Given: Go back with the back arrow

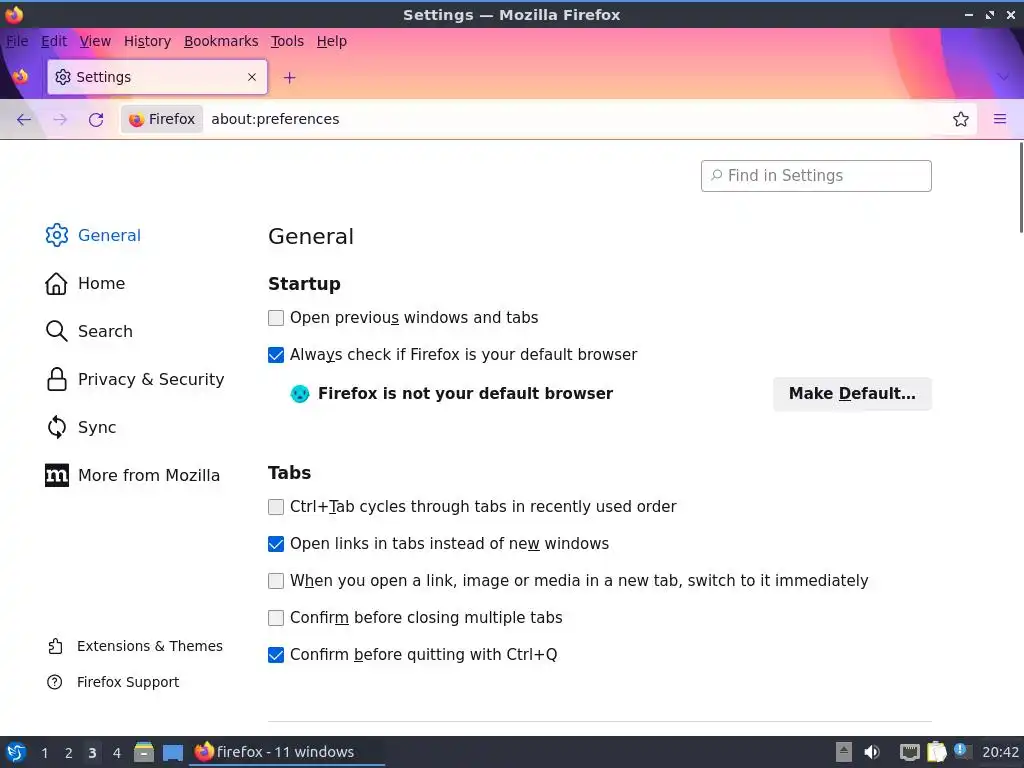Looking at the screenshot, I should click(24, 119).
